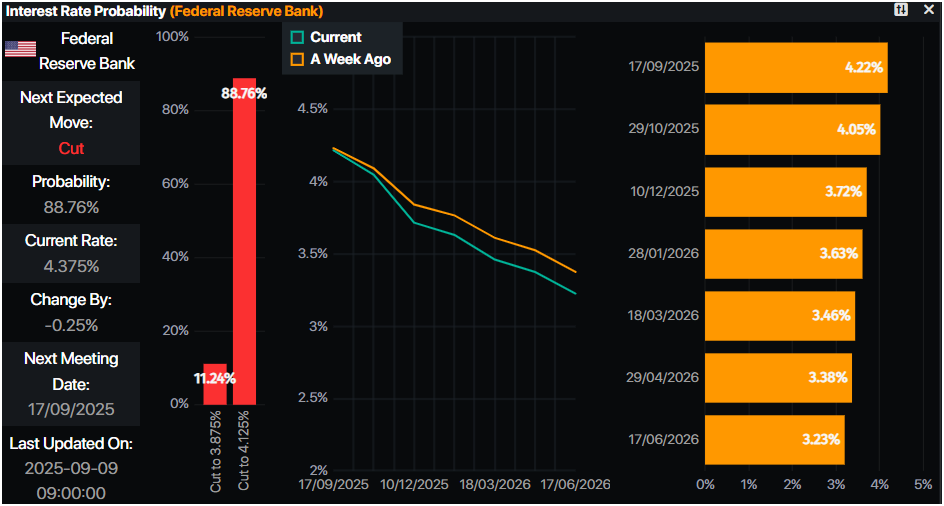Select the 28/01/2026 bar showing 3.63%
Viewport: 944px width, 506px height.
[x=783, y=253]
